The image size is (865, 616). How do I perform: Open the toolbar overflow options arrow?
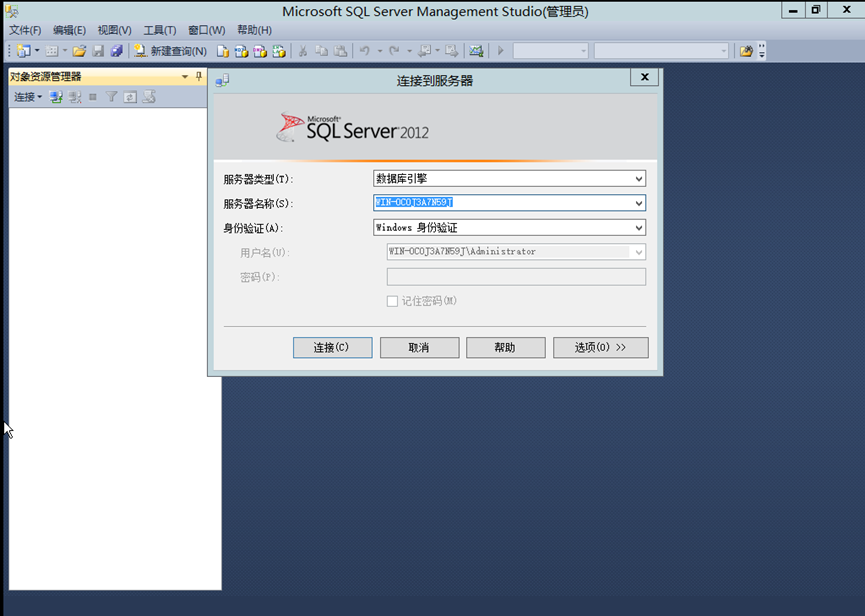click(762, 51)
